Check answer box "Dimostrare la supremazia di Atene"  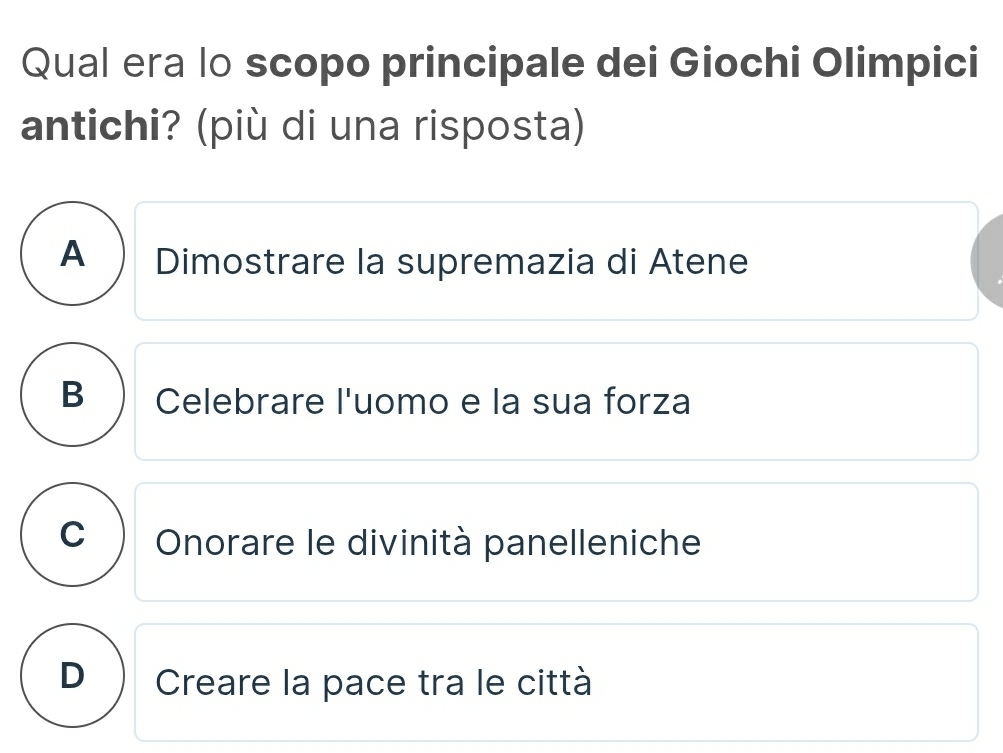[556, 261]
